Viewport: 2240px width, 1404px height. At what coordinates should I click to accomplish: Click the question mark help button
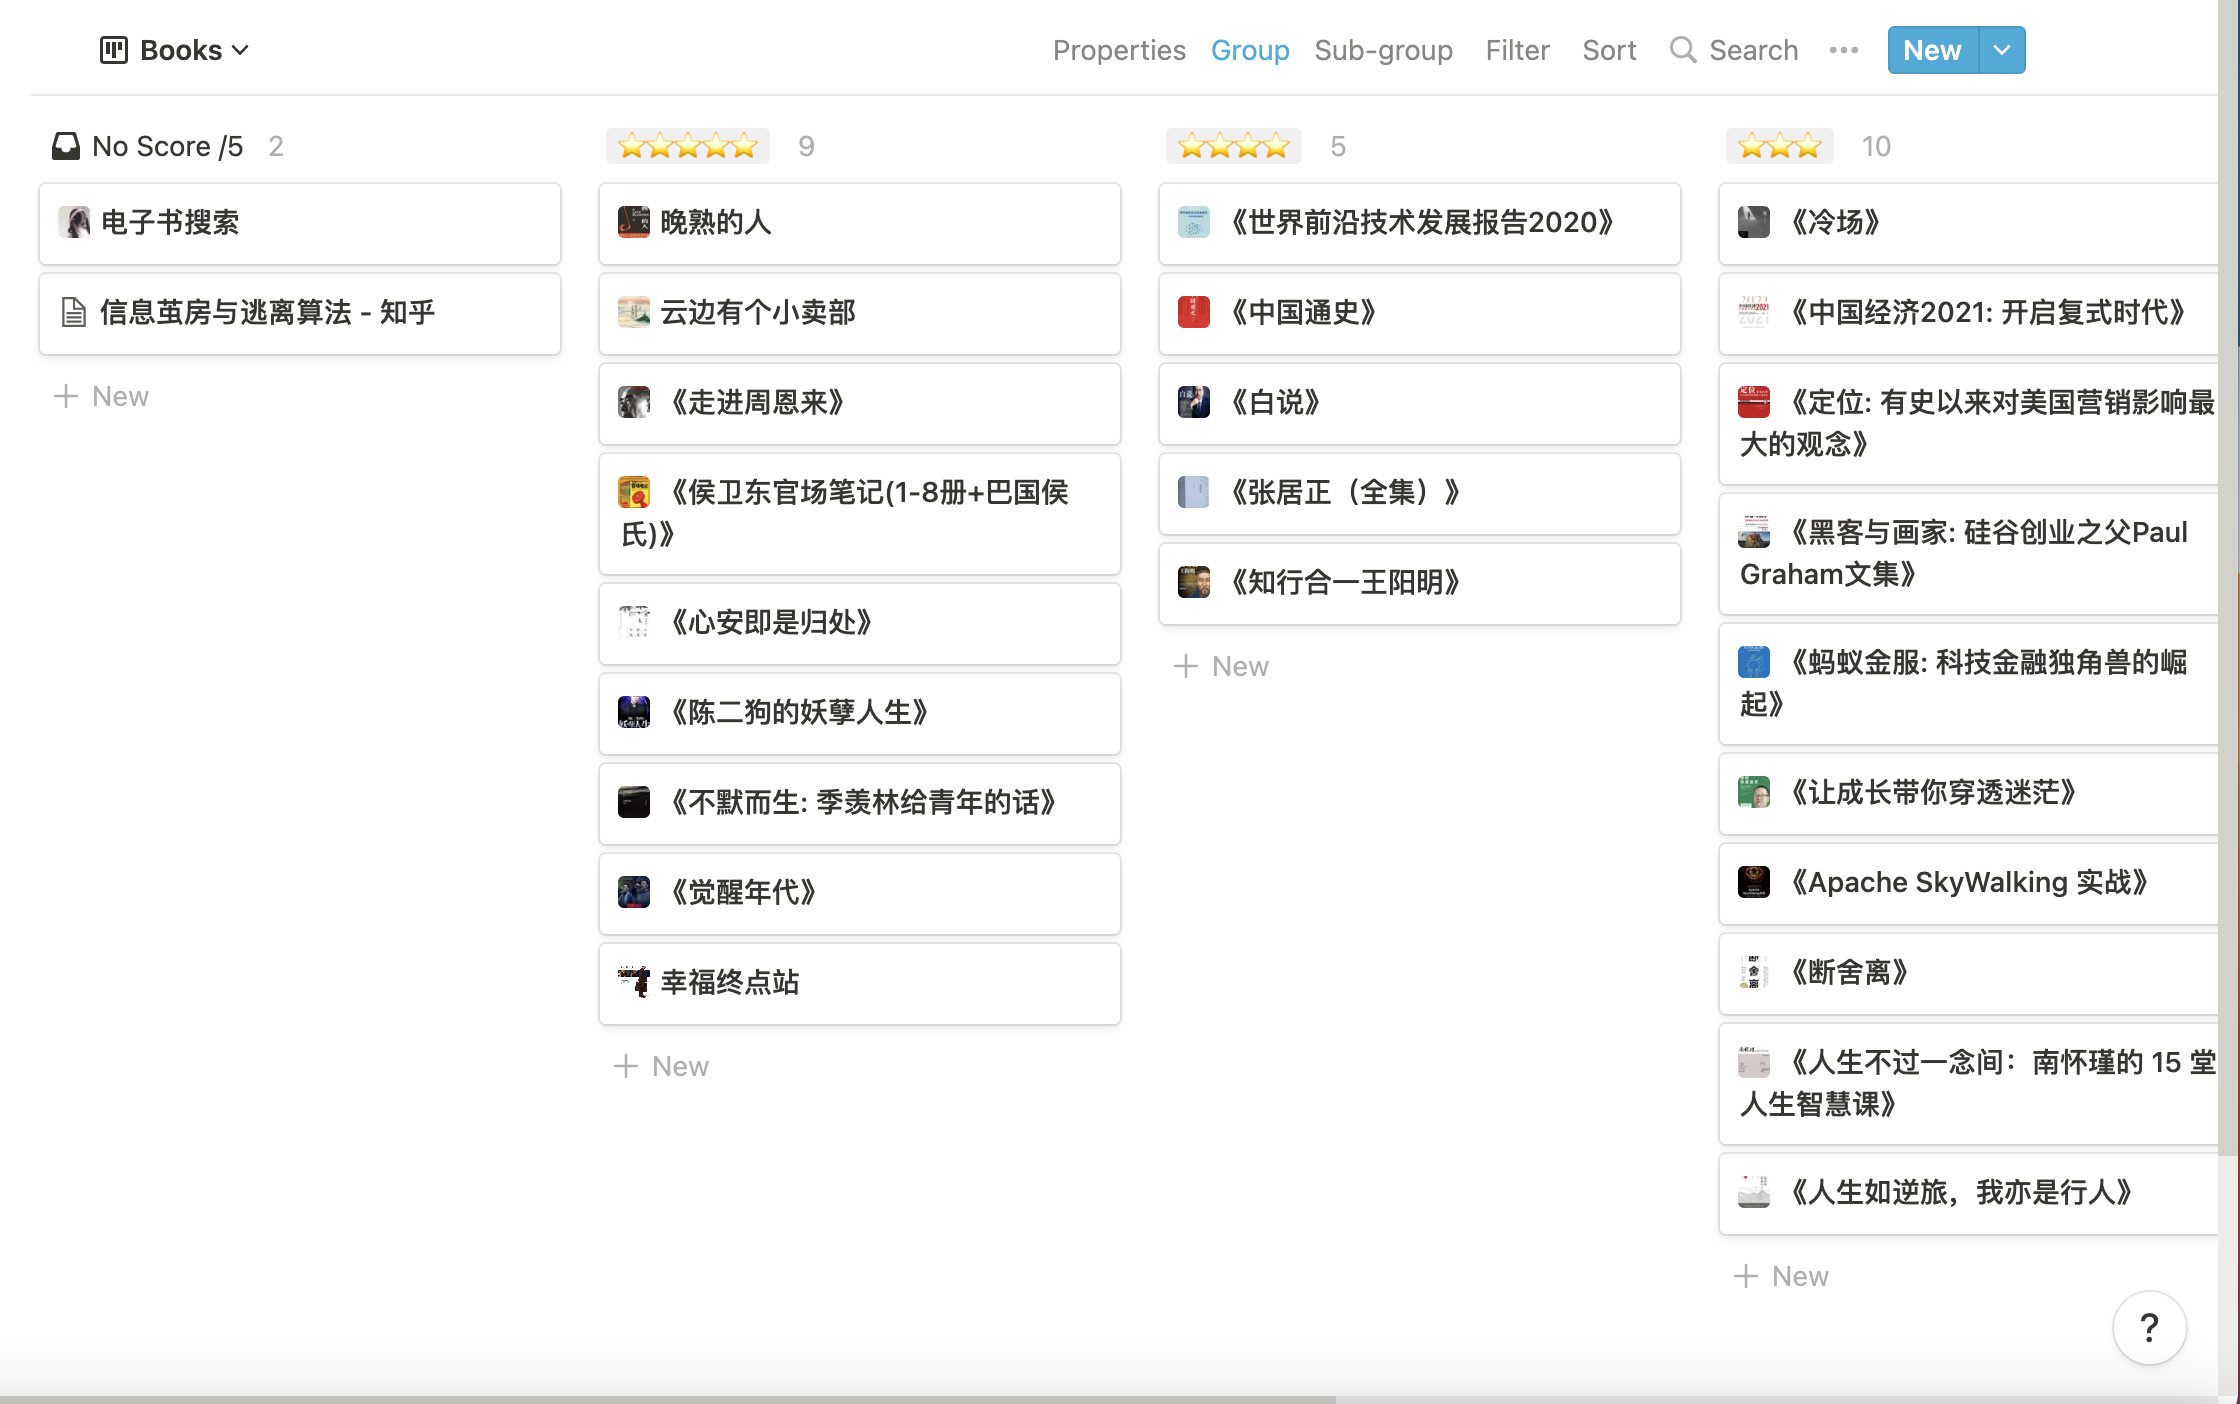(2149, 1328)
